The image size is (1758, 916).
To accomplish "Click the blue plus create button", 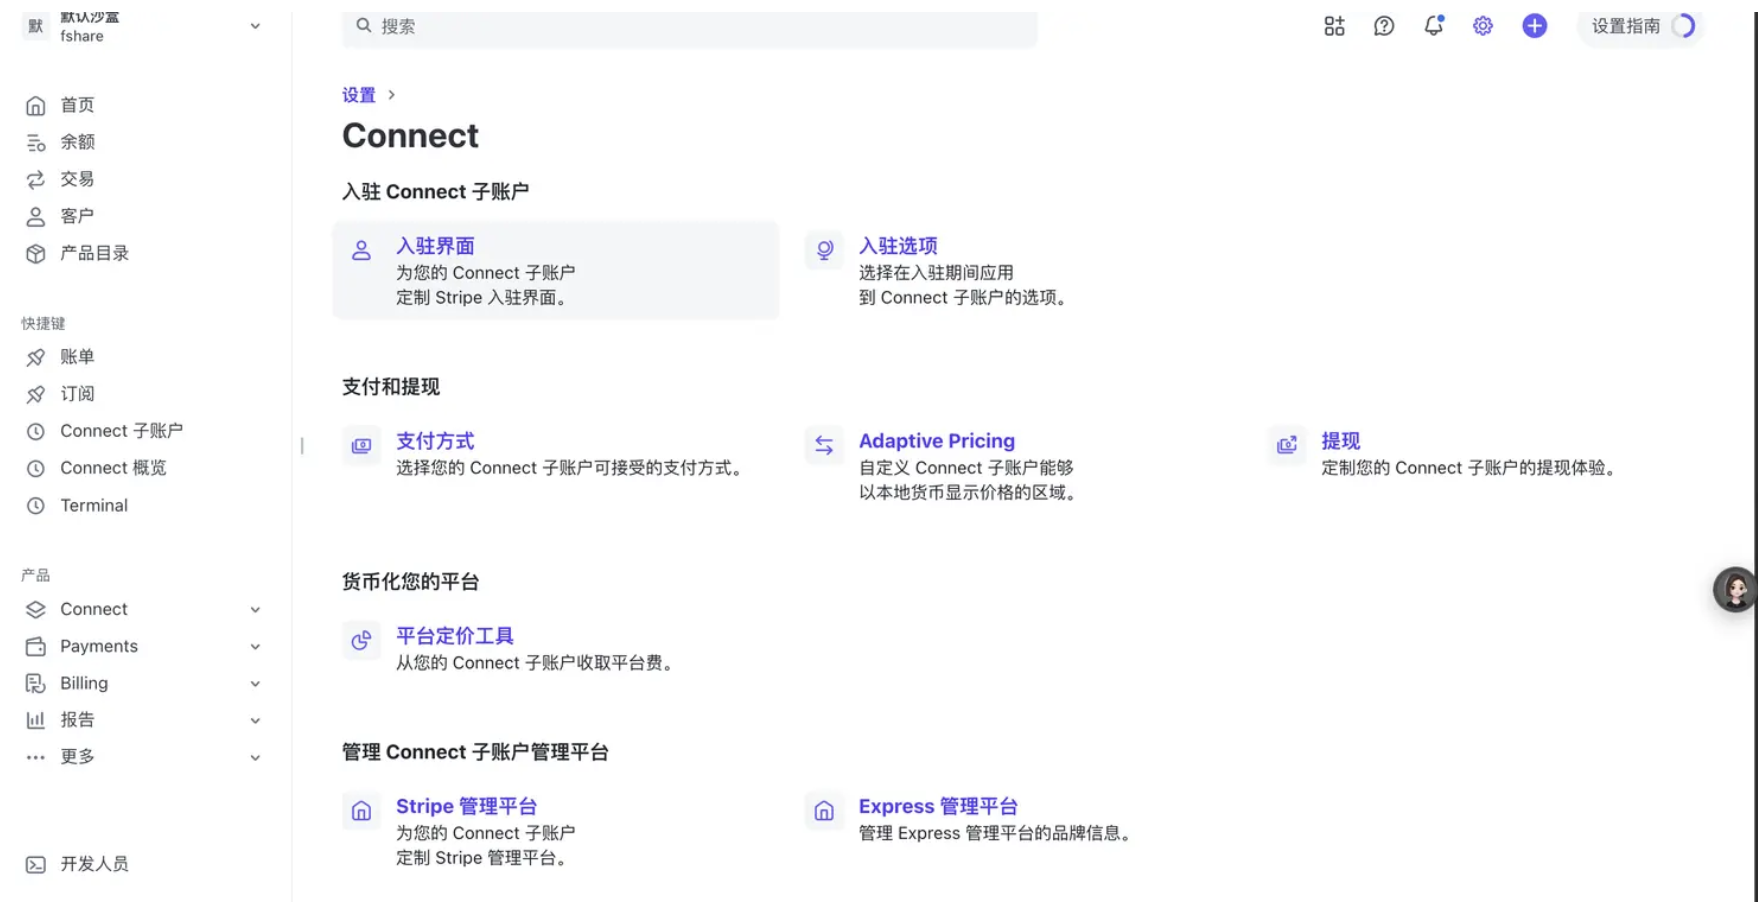I will pyautogui.click(x=1534, y=26).
